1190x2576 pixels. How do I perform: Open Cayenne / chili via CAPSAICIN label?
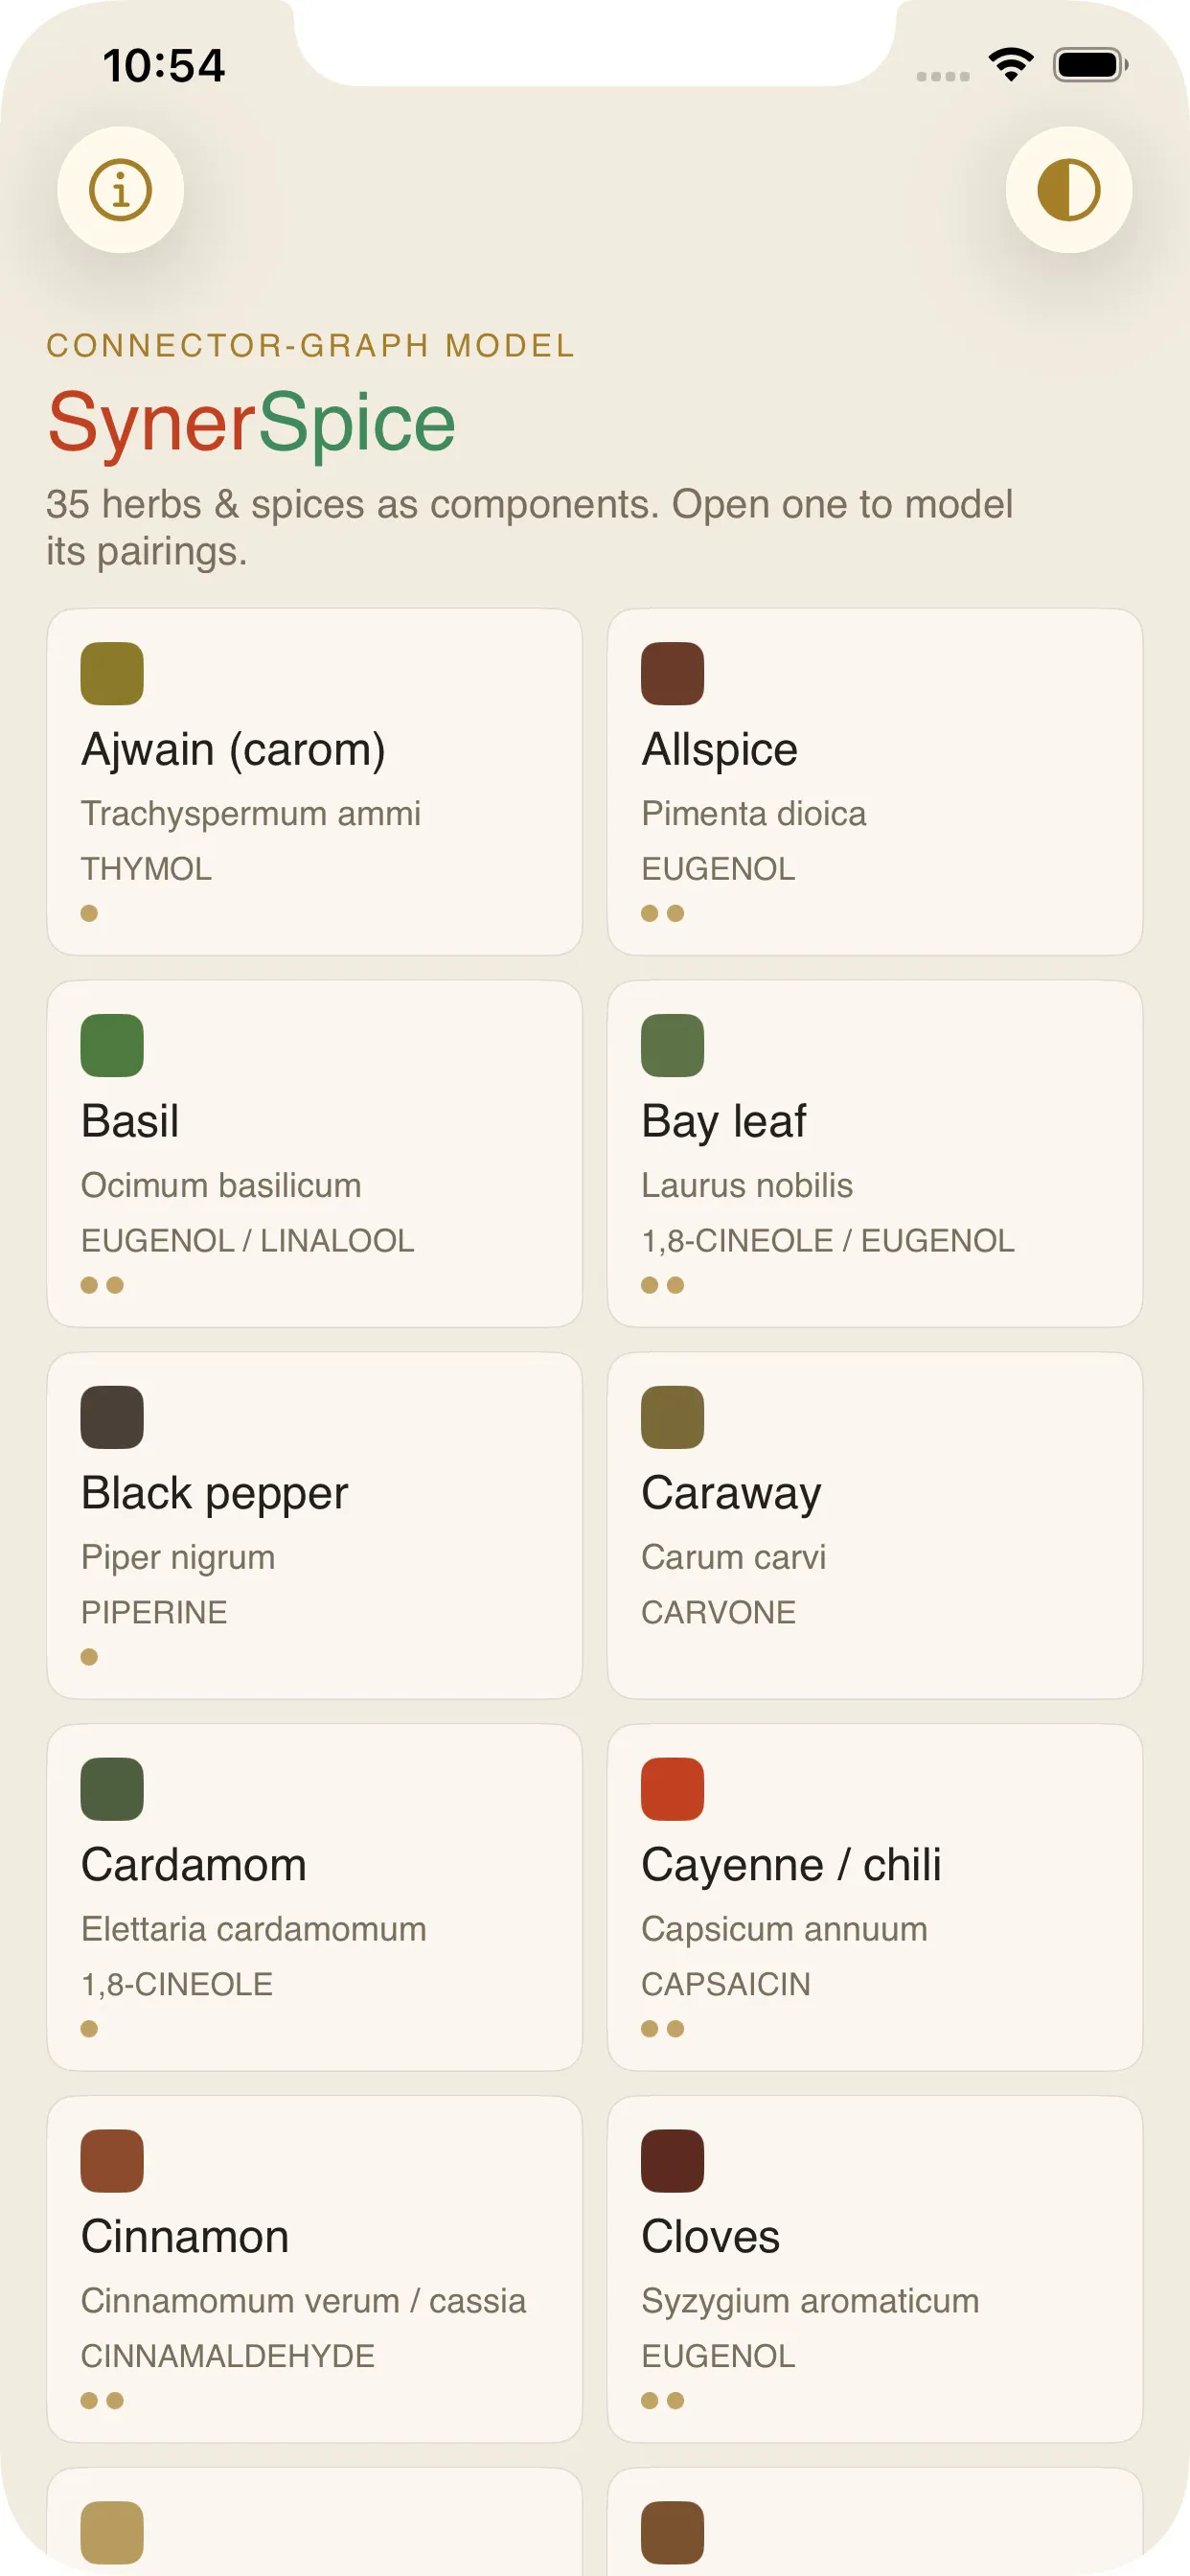coord(725,1984)
